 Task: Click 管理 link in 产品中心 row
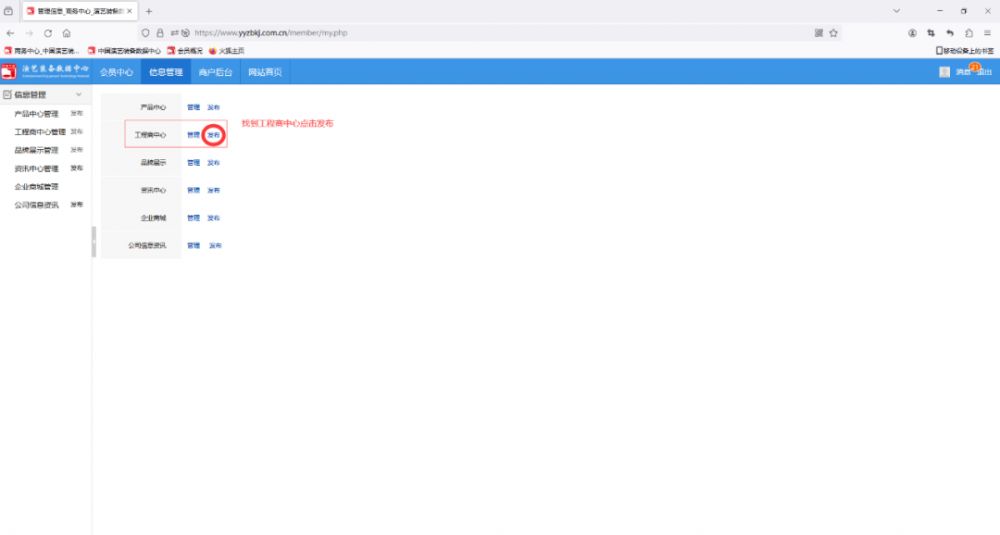pos(193,107)
